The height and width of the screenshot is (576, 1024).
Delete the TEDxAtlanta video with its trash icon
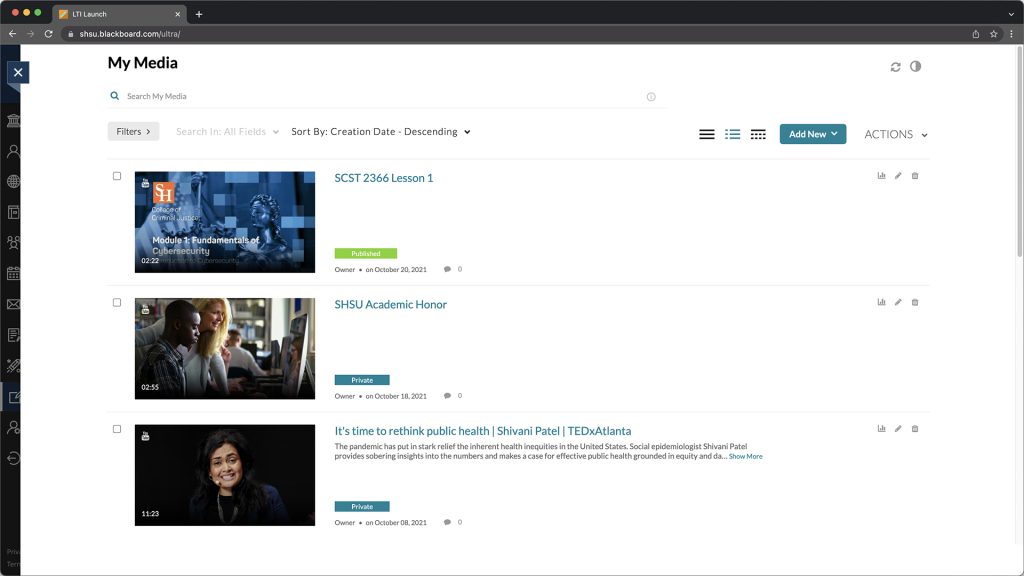(915, 429)
